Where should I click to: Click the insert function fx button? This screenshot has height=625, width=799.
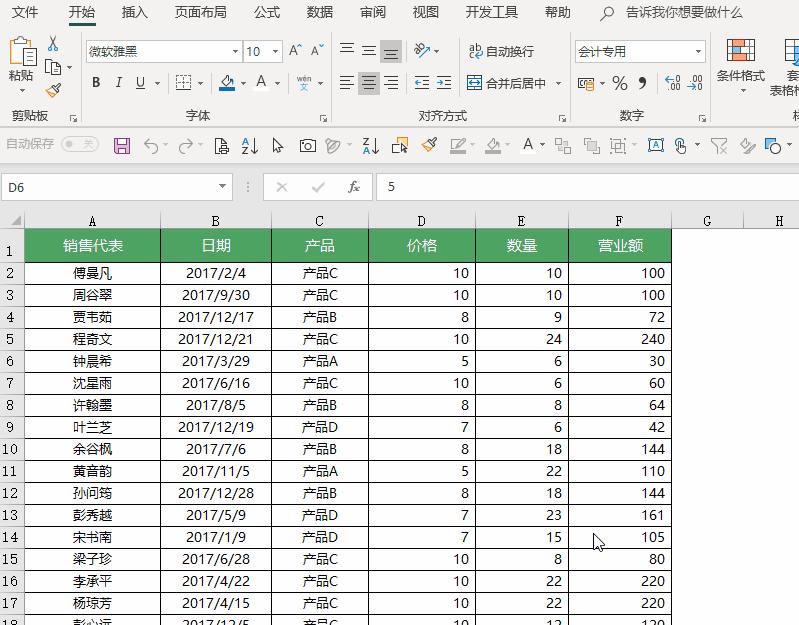tap(354, 187)
